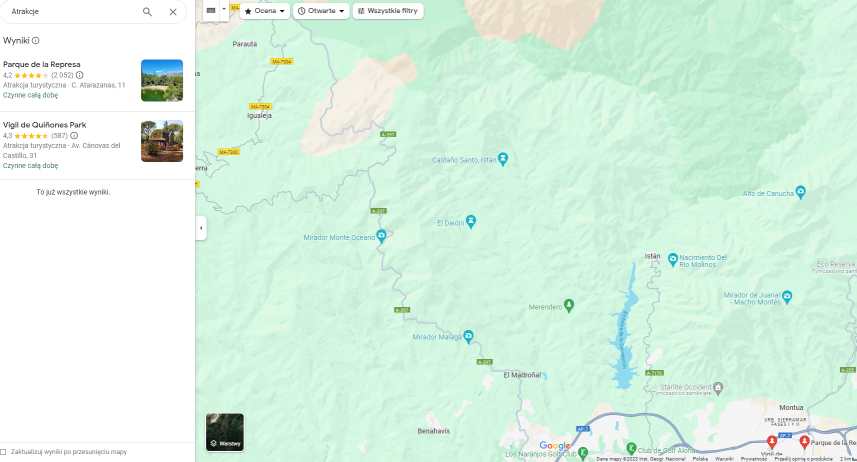Open the Parque de la Represa photo thumbnail
Image resolution: width=857 pixels, height=462 pixels.
pyautogui.click(x=162, y=80)
